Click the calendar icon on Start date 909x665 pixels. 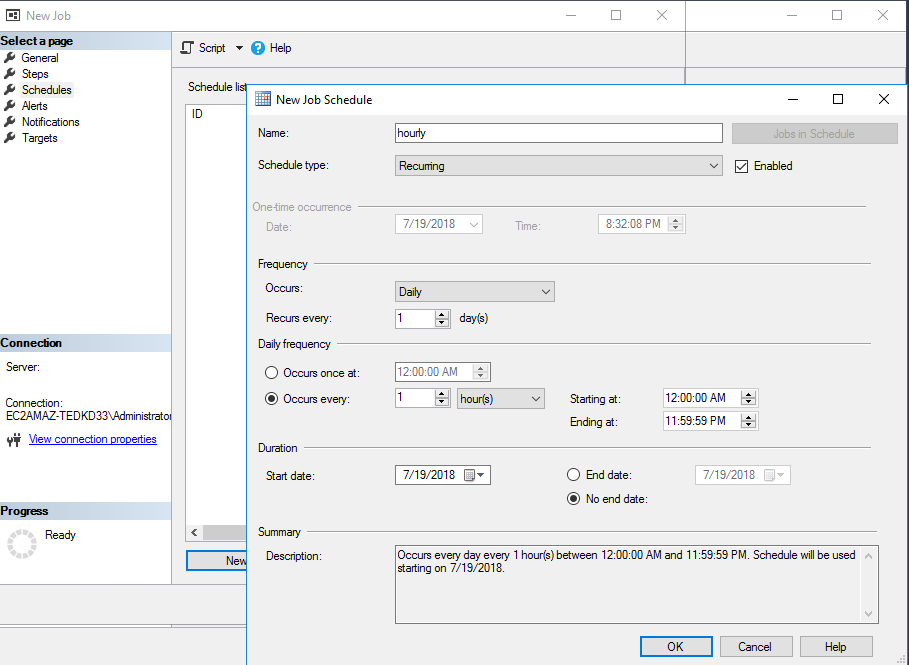pyautogui.click(x=469, y=475)
